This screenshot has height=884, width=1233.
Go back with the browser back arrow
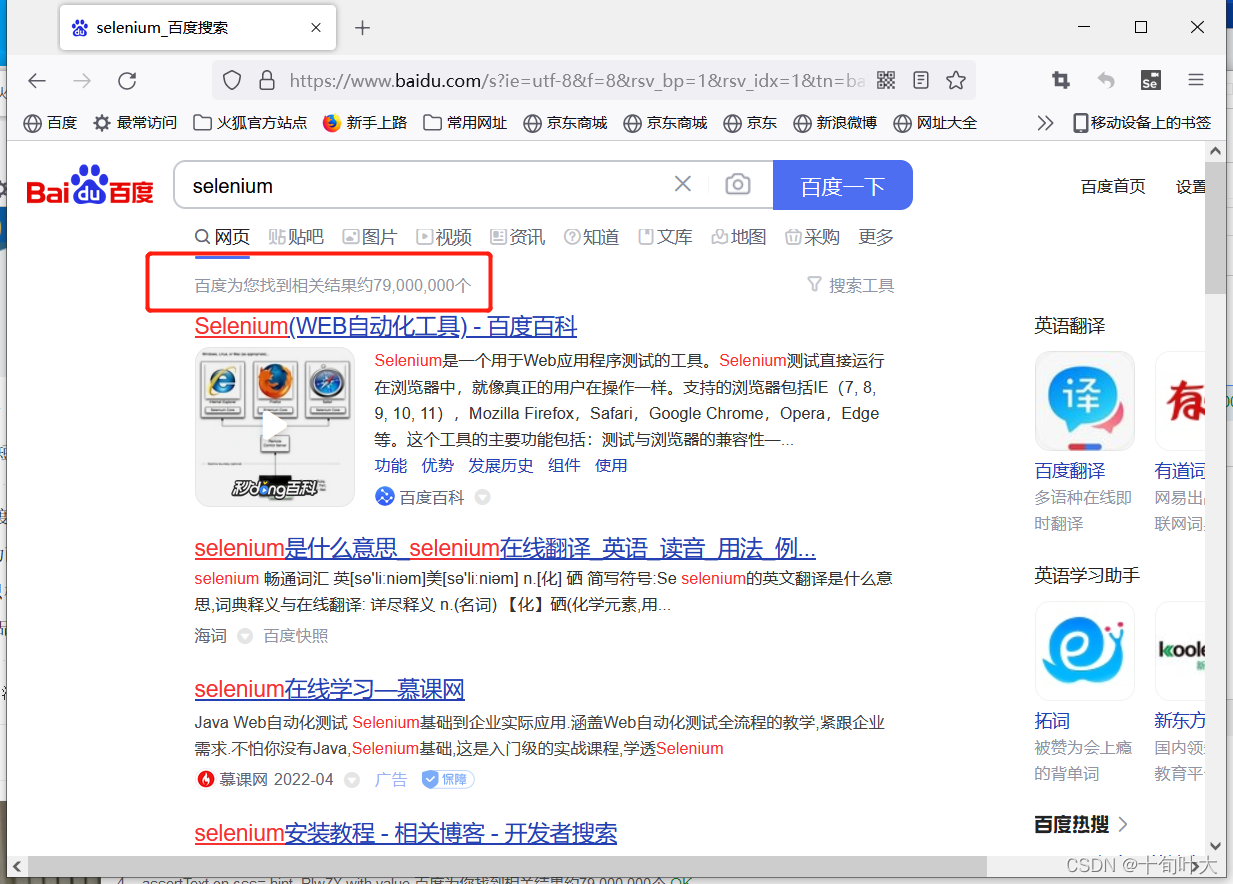37,80
